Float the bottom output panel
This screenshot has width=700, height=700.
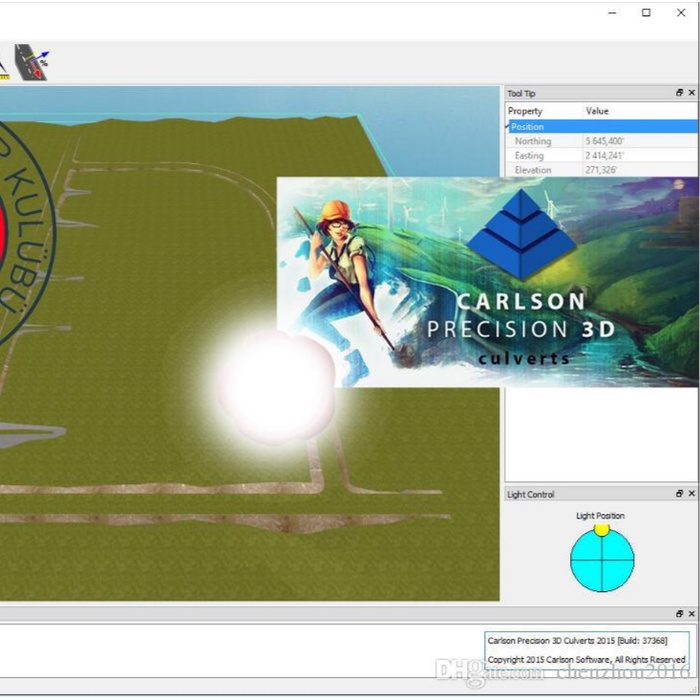tap(679, 614)
